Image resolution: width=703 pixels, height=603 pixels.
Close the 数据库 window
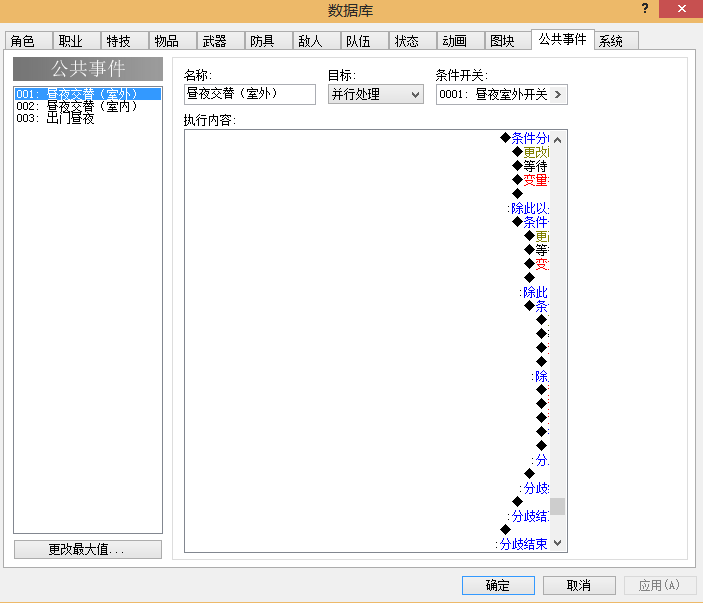681,9
